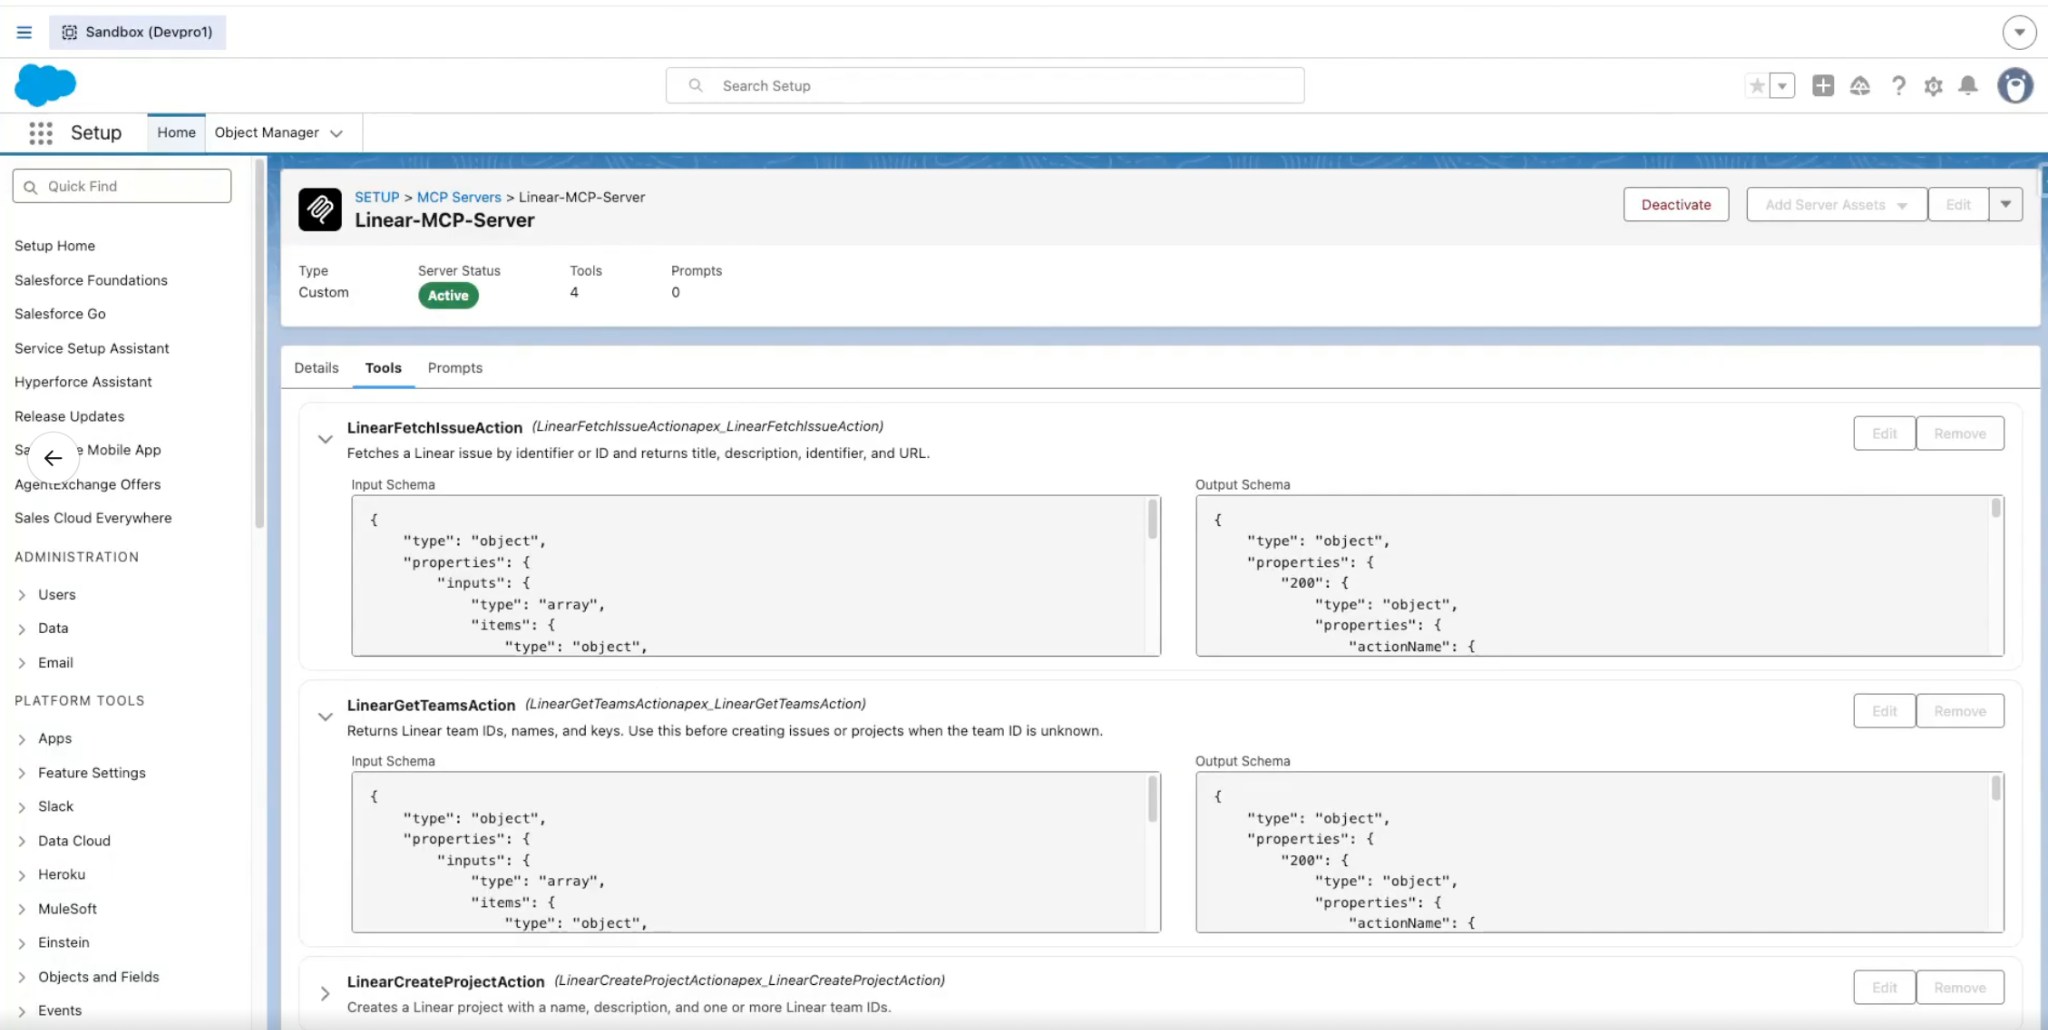Click the Linear-MCP-Server app icon
Image resolution: width=2048 pixels, height=1030 pixels.
click(320, 210)
